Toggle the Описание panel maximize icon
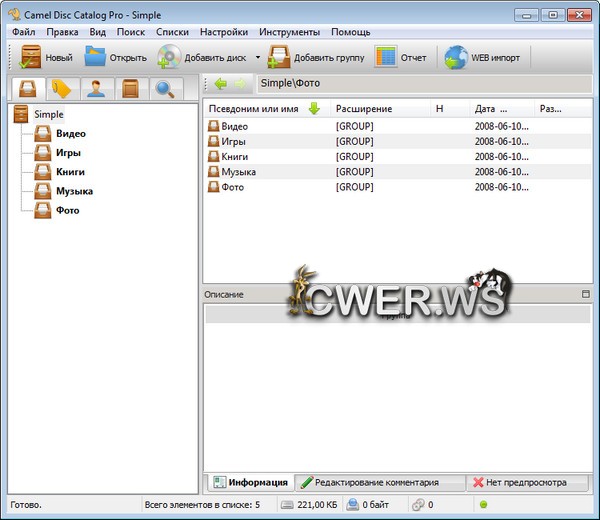Screen dimensions: 600x520 click(x=585, y=294)
